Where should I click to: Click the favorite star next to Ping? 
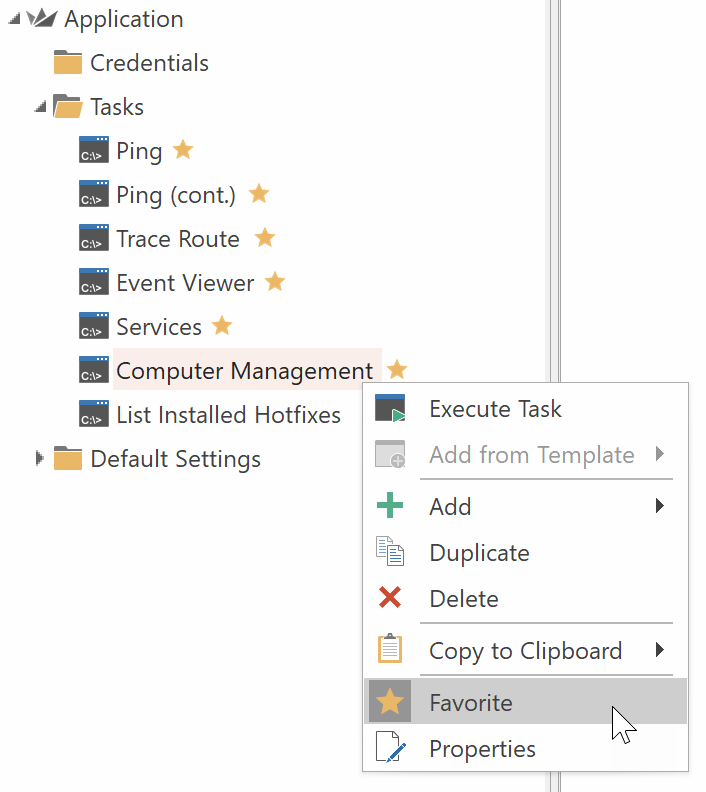183,150
